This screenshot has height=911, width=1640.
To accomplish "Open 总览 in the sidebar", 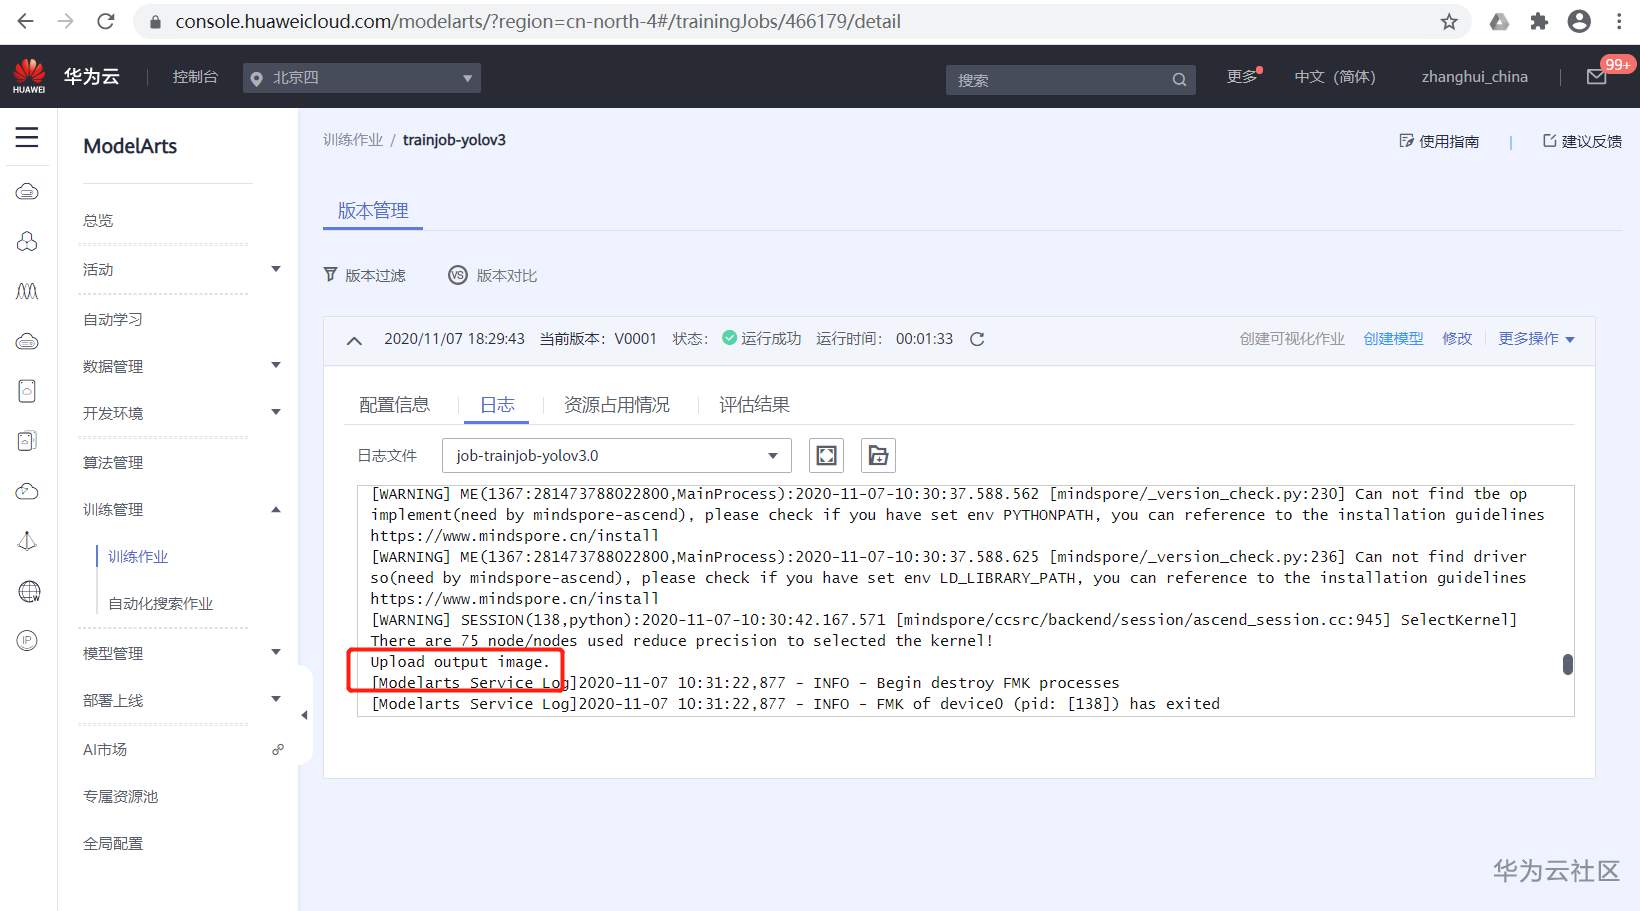I will click(98, 220).
